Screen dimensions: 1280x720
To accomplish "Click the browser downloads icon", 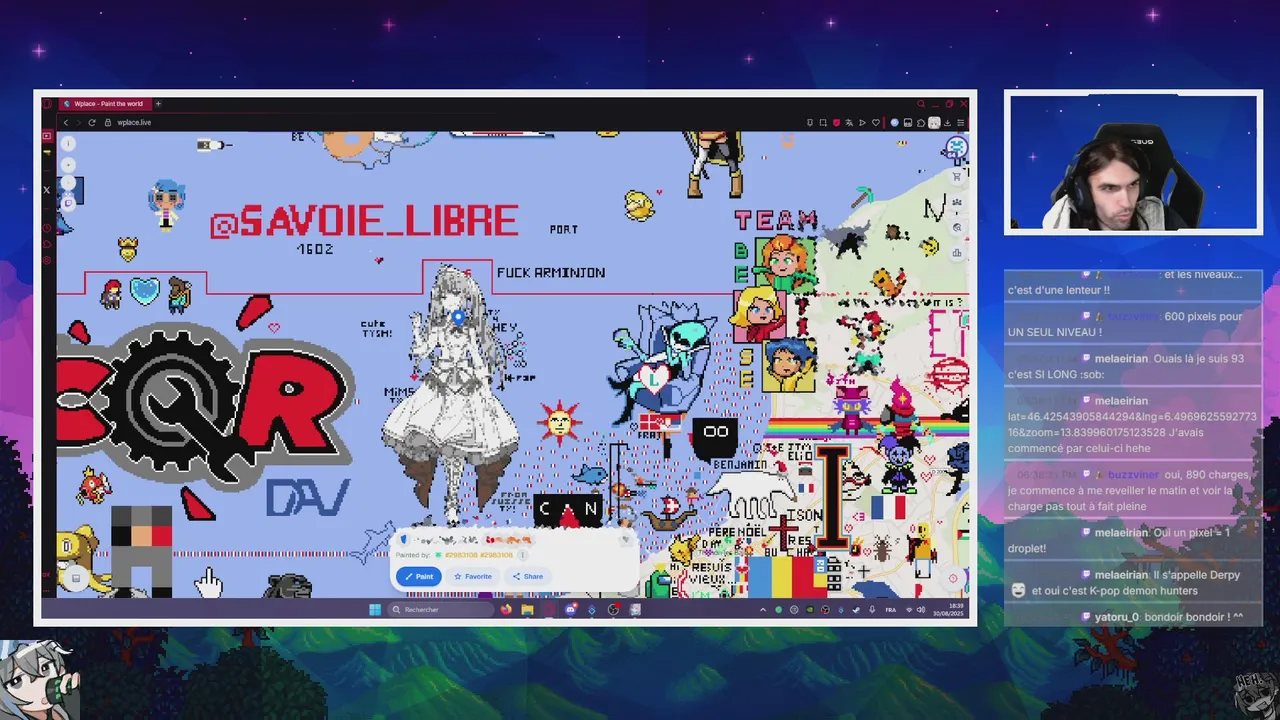I will point(947,123).
